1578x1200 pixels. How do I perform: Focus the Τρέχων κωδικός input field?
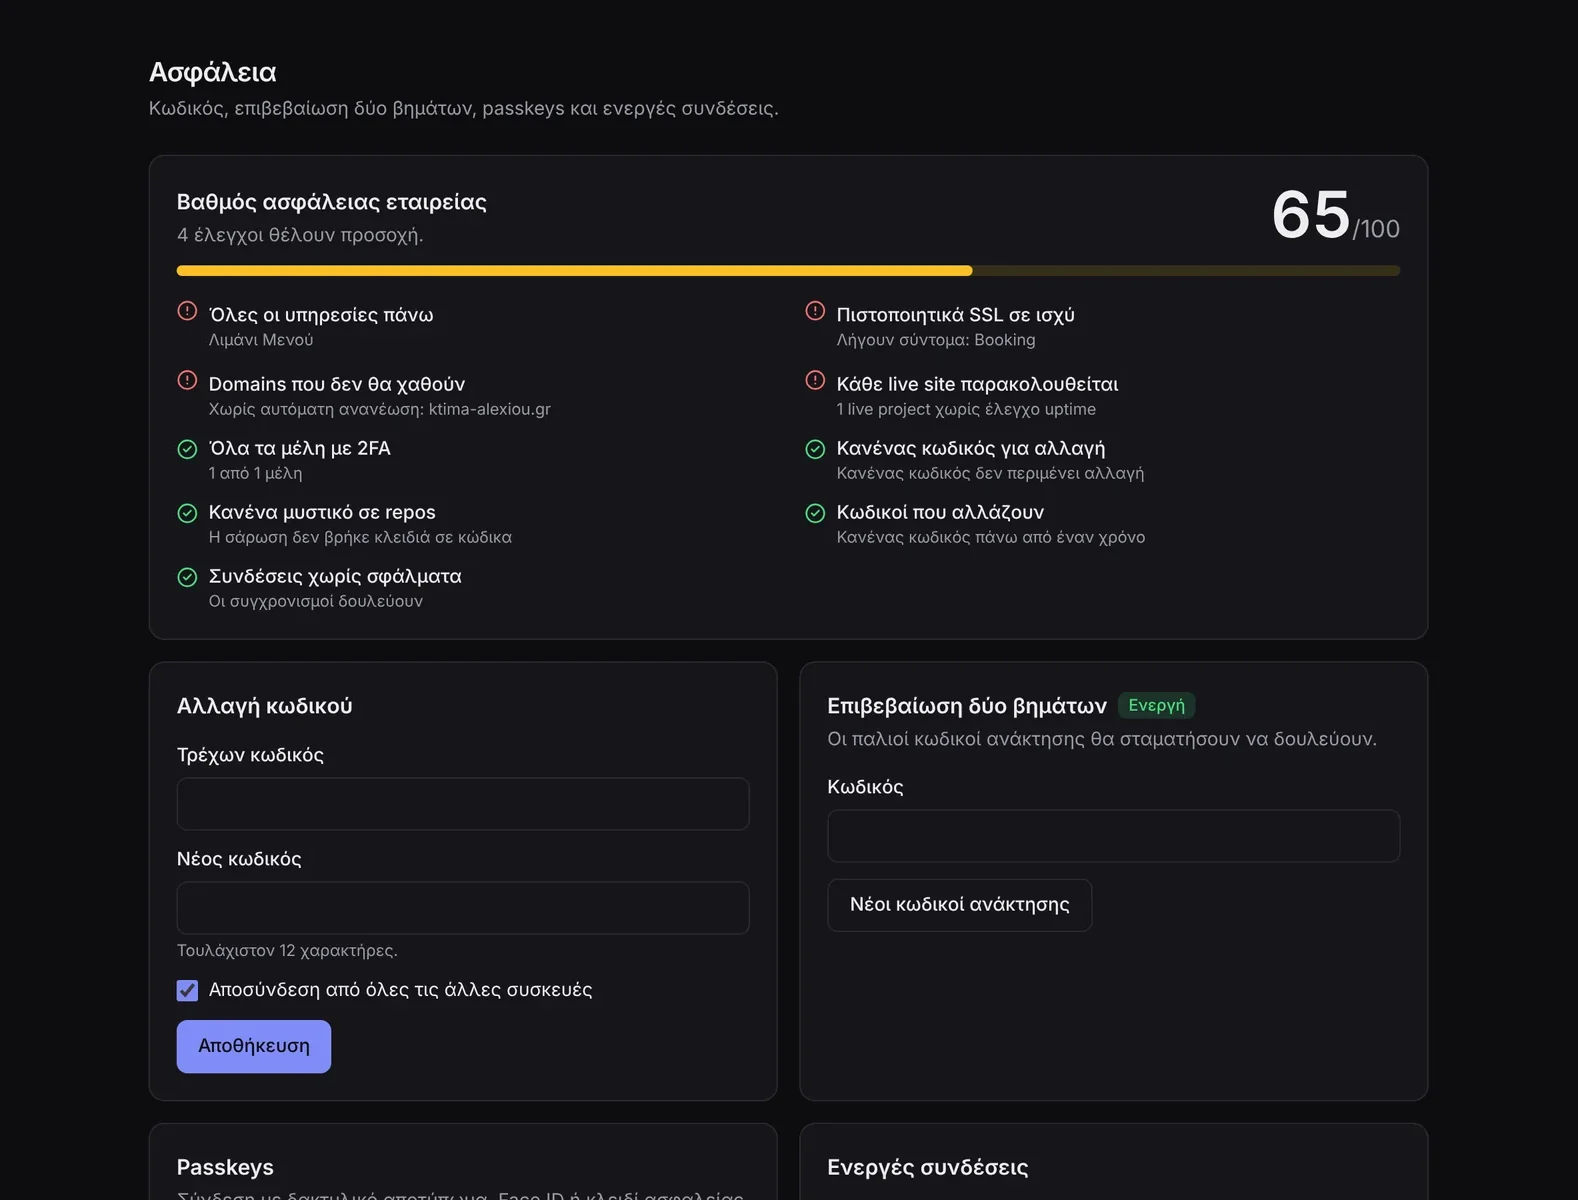pos(463,804)
